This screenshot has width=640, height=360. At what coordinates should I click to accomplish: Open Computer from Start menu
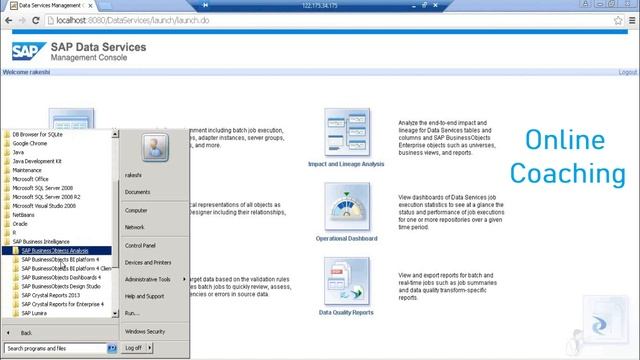click(x=136, y=211)
